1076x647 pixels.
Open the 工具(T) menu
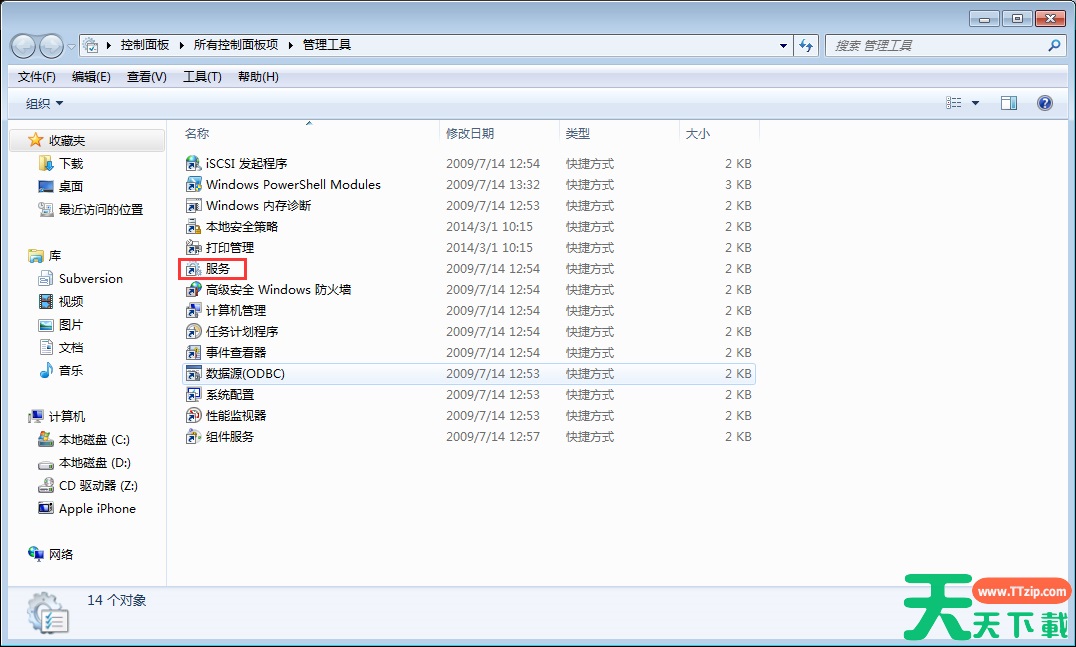201,77
